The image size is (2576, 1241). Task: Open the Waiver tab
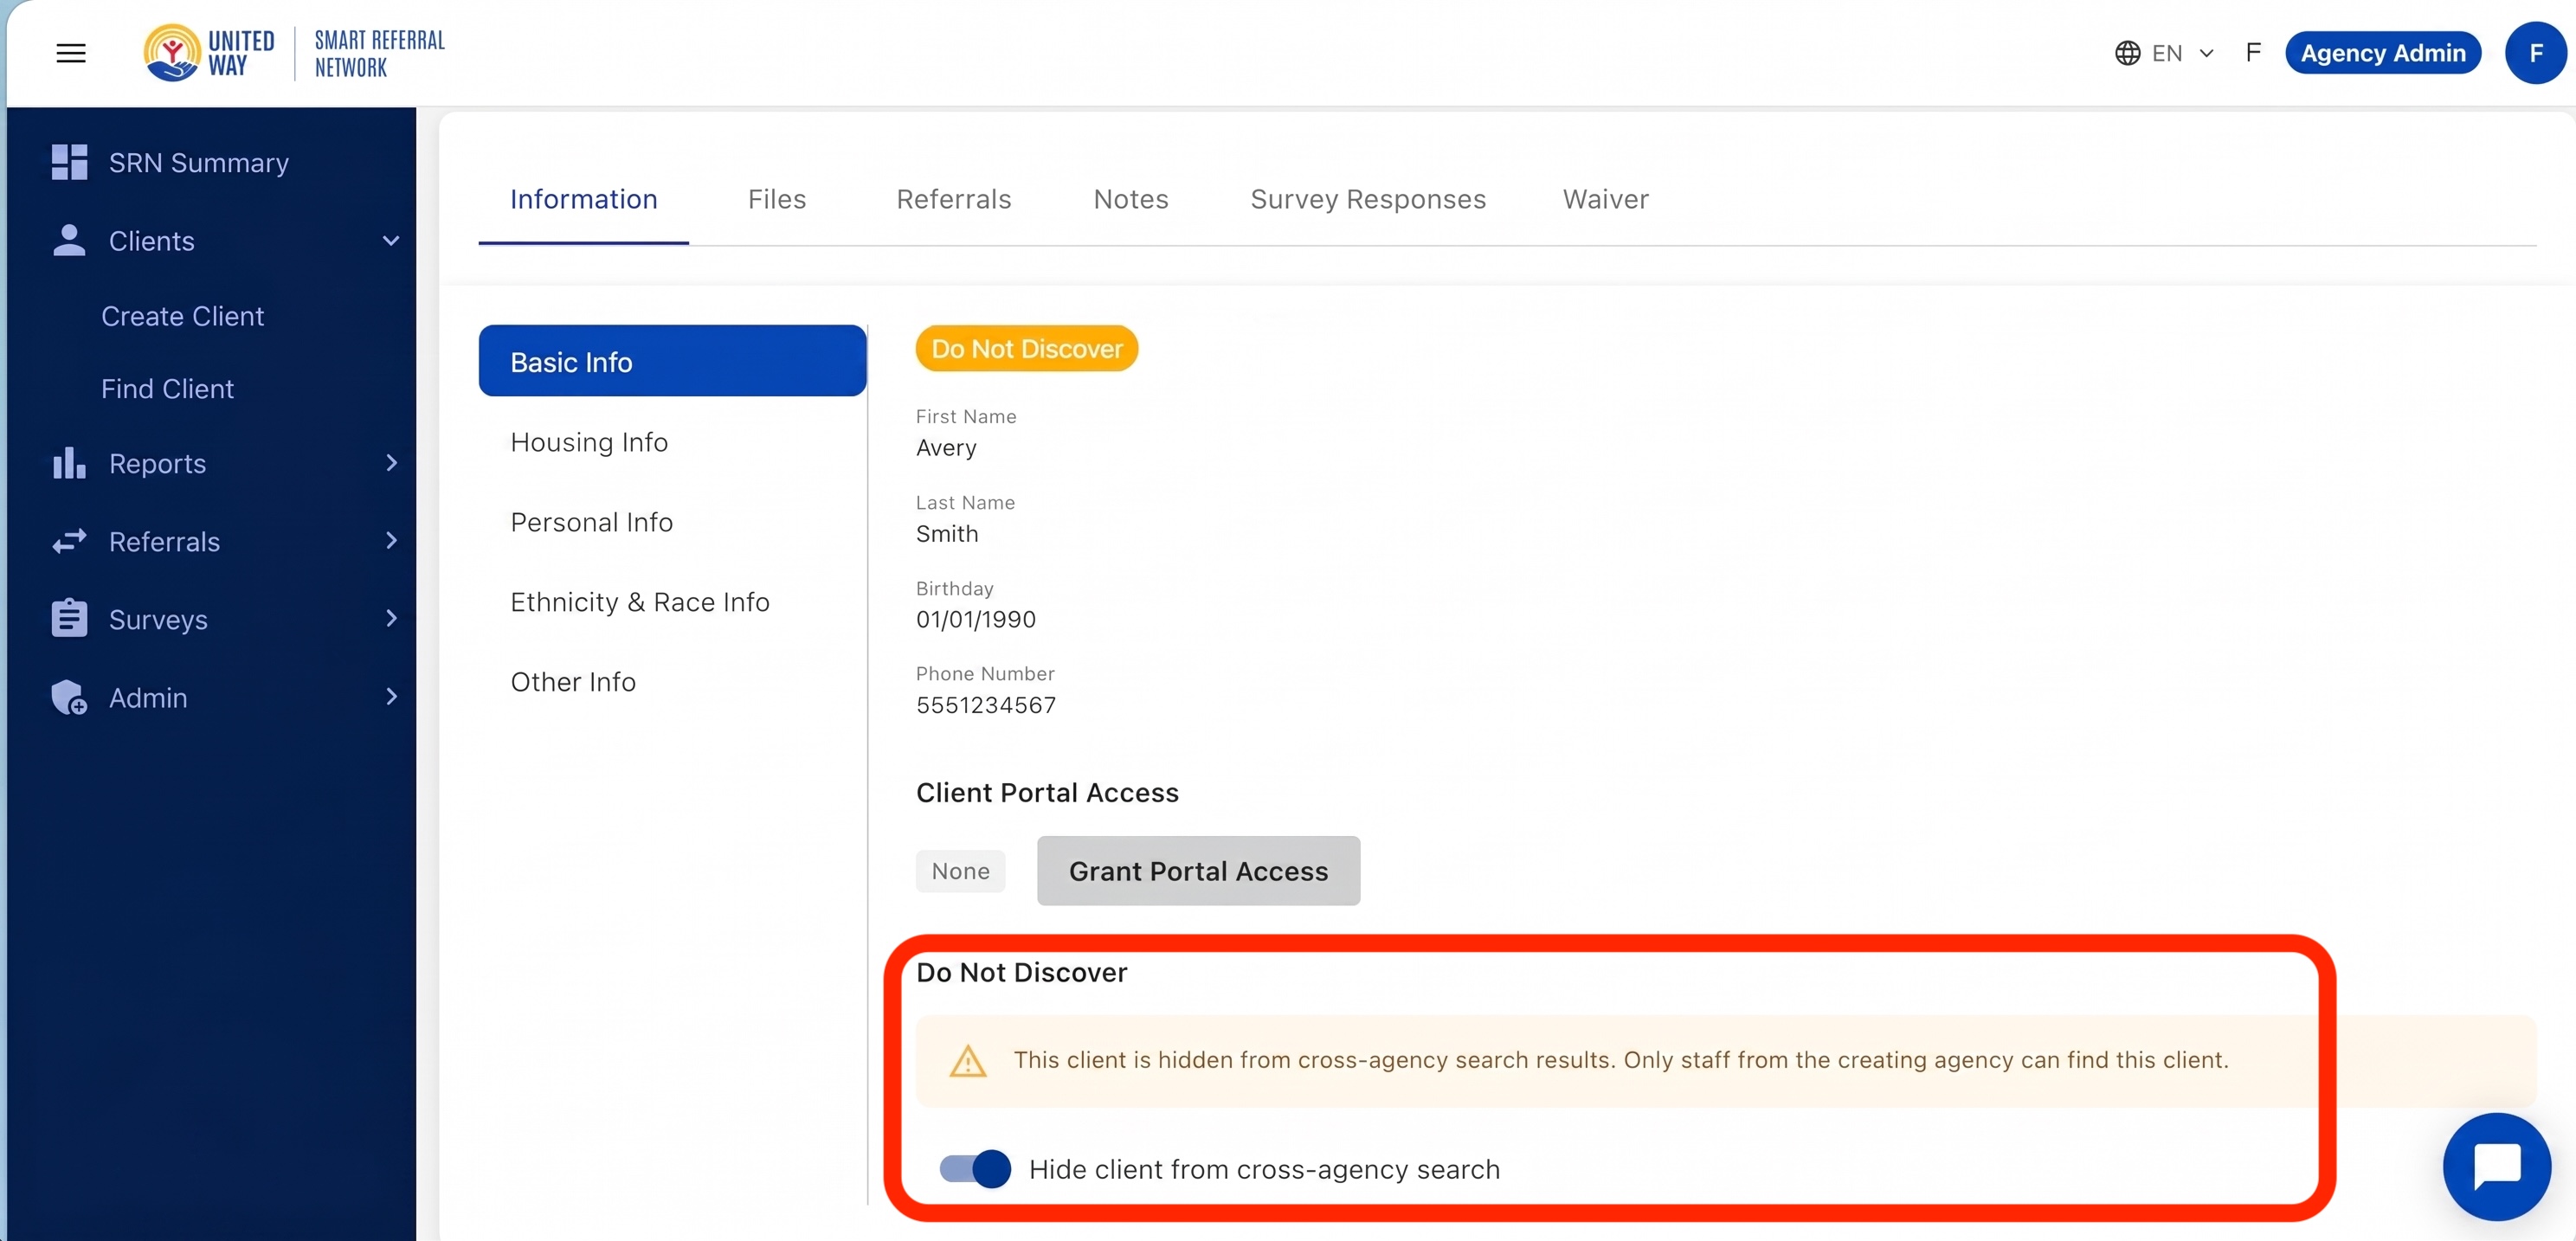[x=1606, y=200]
